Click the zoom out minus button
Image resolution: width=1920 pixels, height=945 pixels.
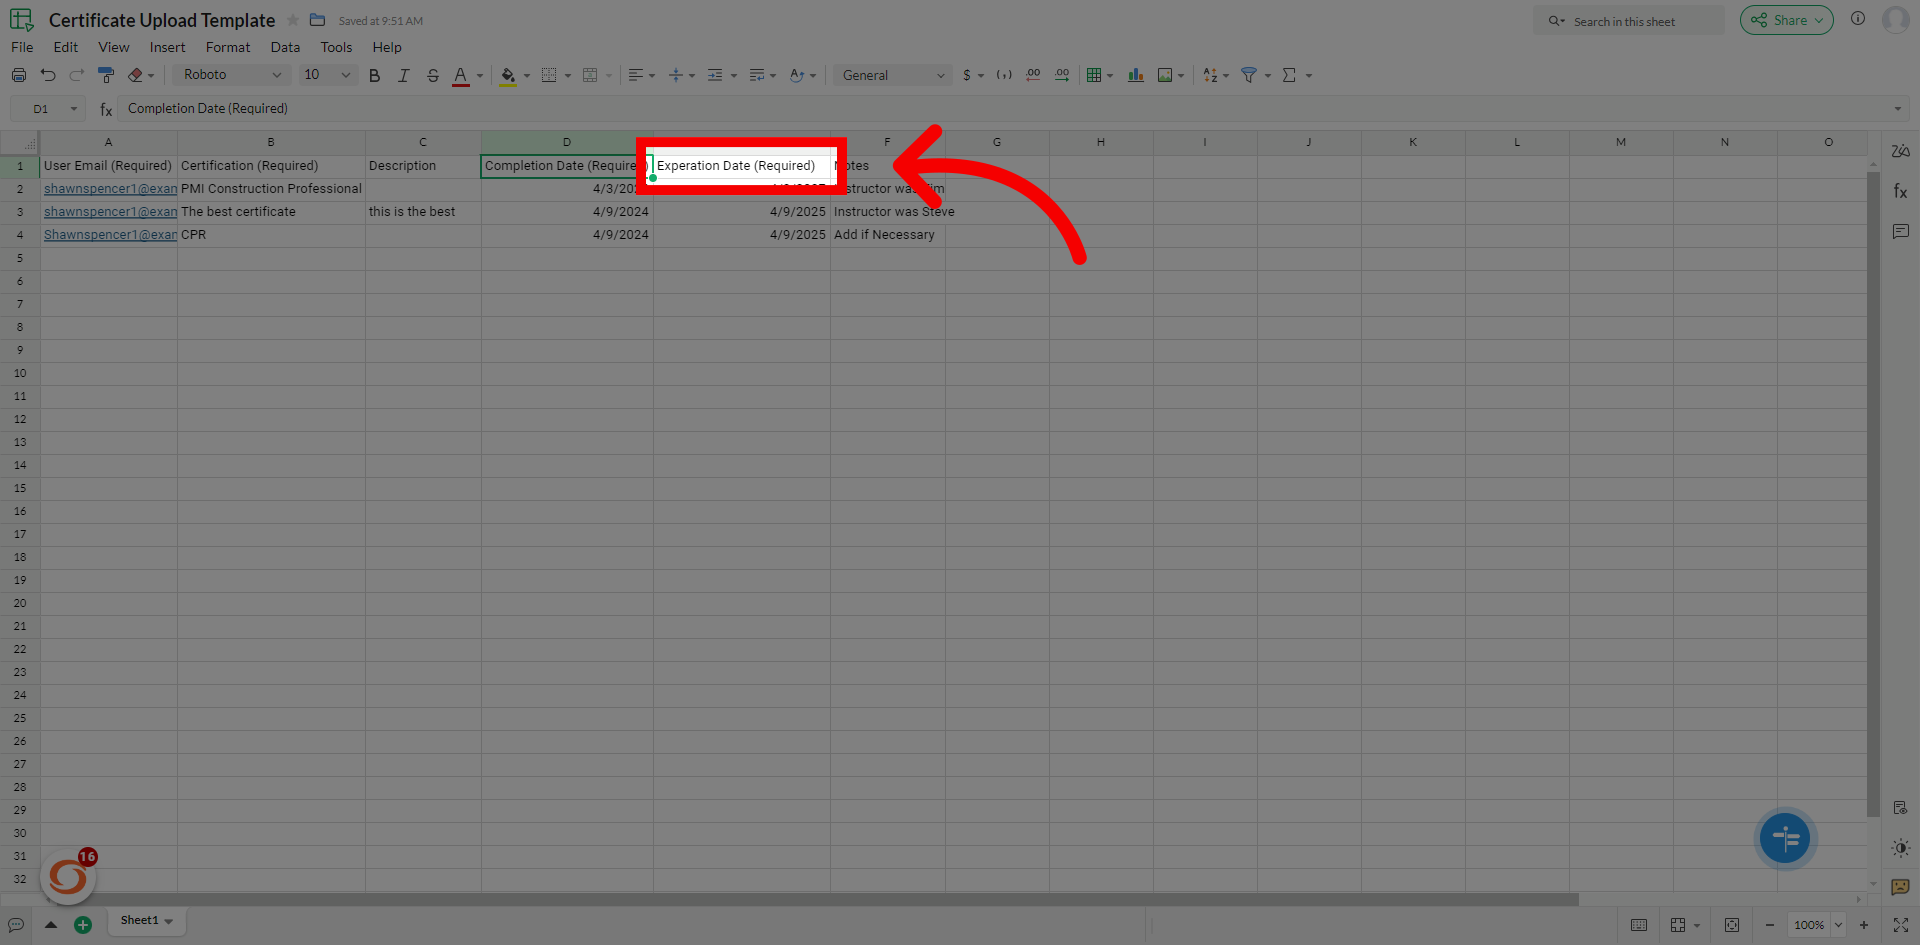[1769, 925]
